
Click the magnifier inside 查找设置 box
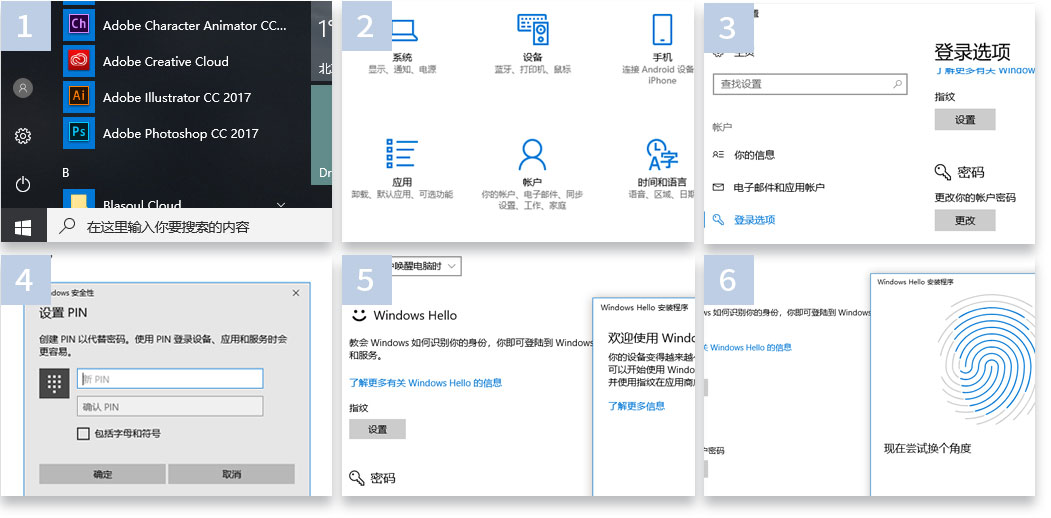(x=897, y=84)
